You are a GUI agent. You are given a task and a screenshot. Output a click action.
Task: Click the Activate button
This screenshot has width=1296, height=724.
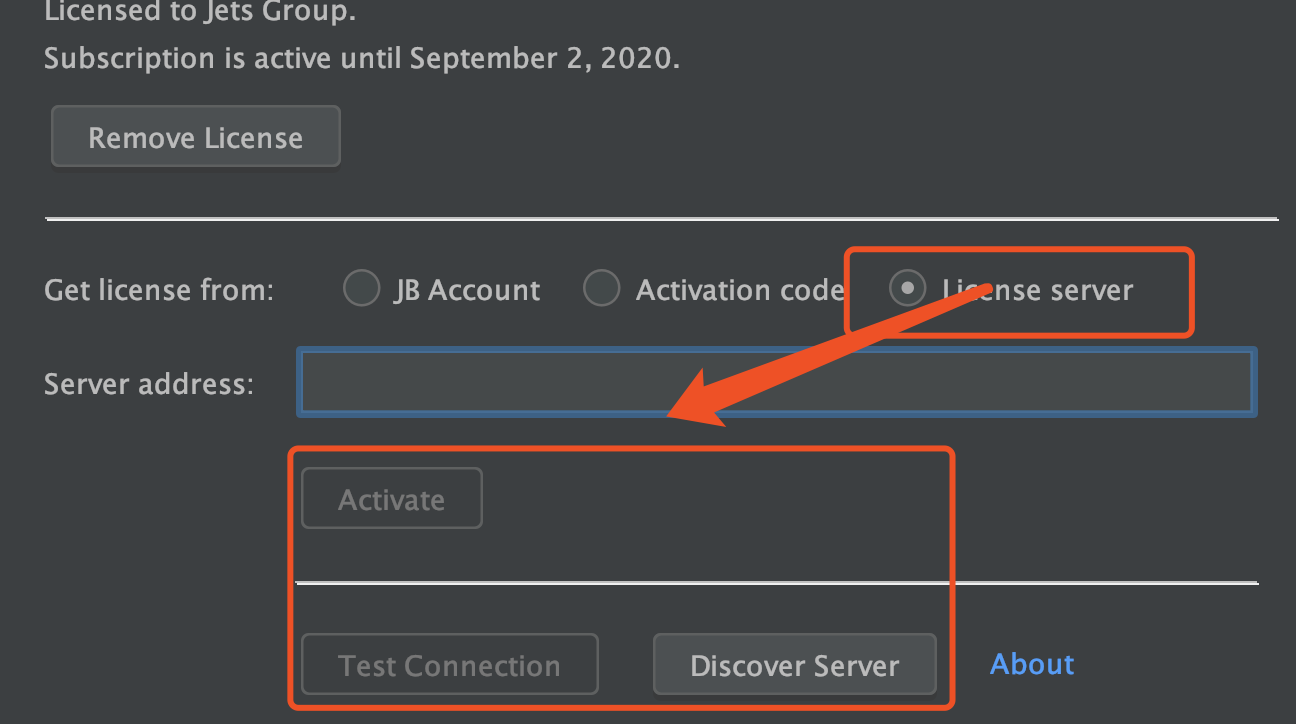(x=392, y=499)
